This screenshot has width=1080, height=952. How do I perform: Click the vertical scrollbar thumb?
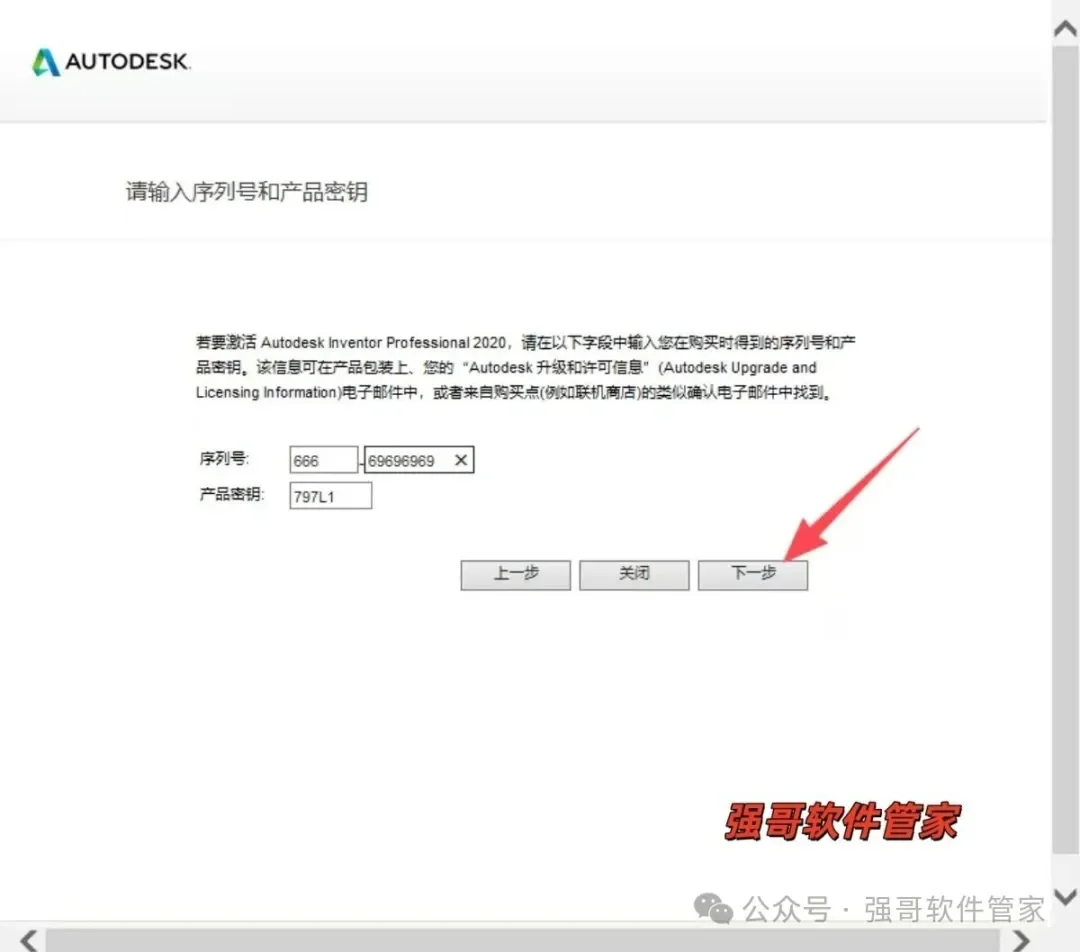point(1066,450)
